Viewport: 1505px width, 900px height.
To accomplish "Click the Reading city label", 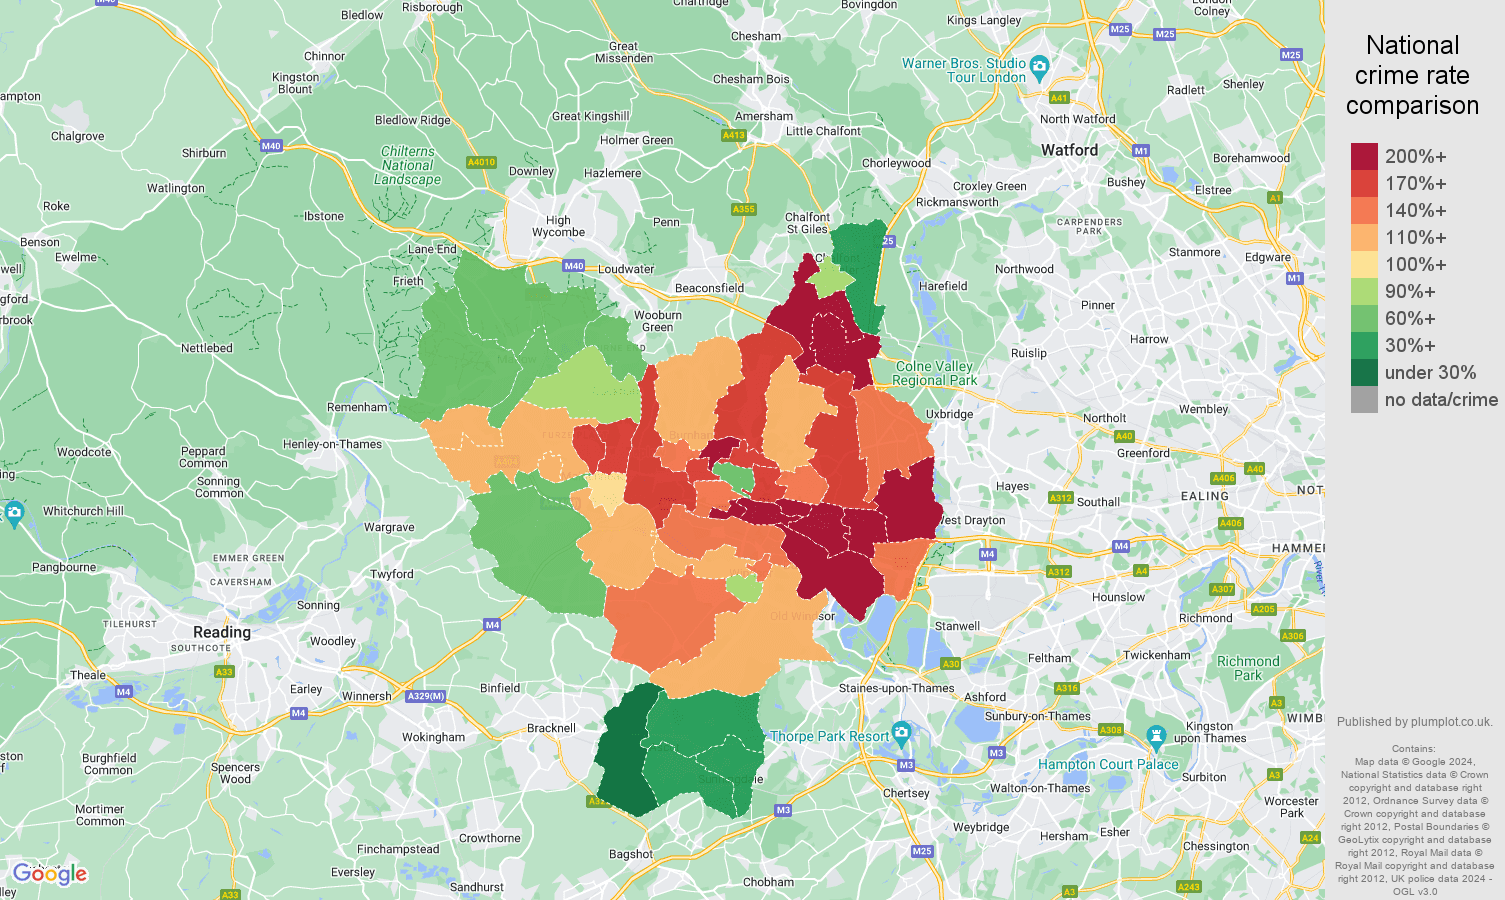I will tap(222, 632).
